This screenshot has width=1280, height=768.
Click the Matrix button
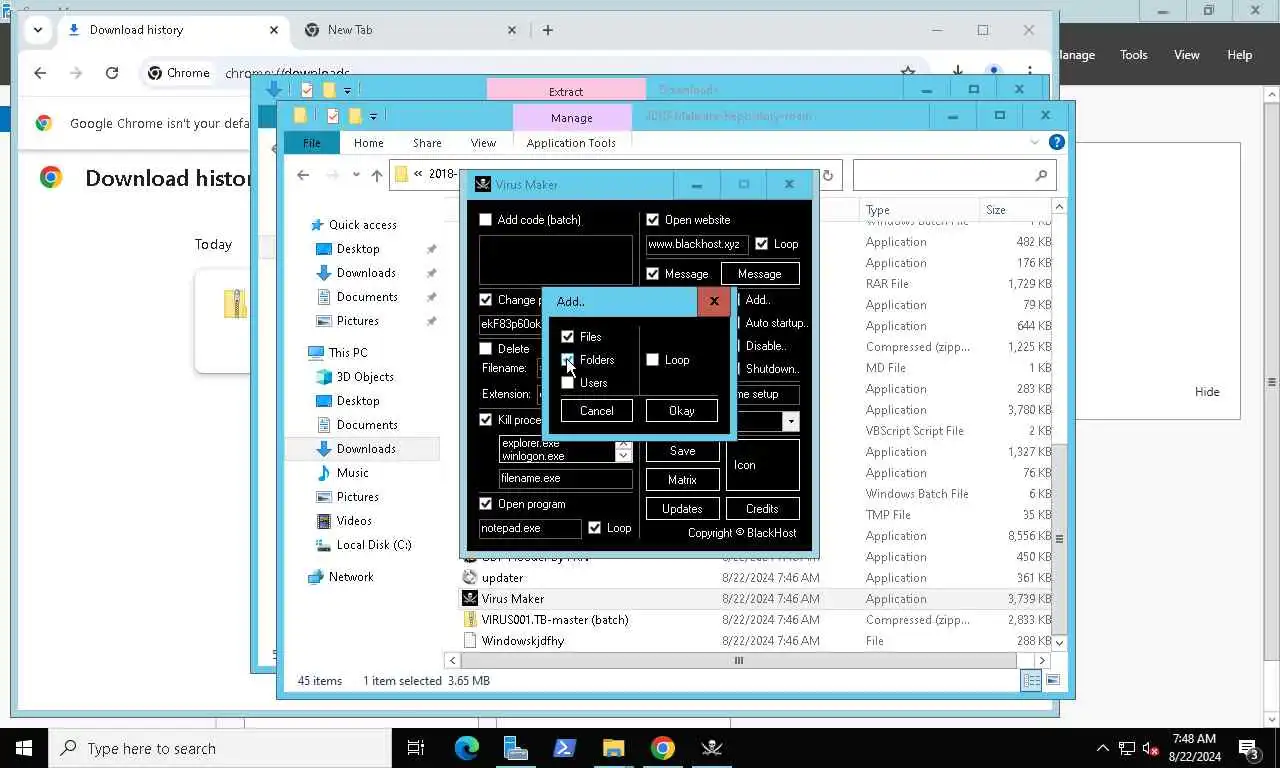(x=682, y=480)
